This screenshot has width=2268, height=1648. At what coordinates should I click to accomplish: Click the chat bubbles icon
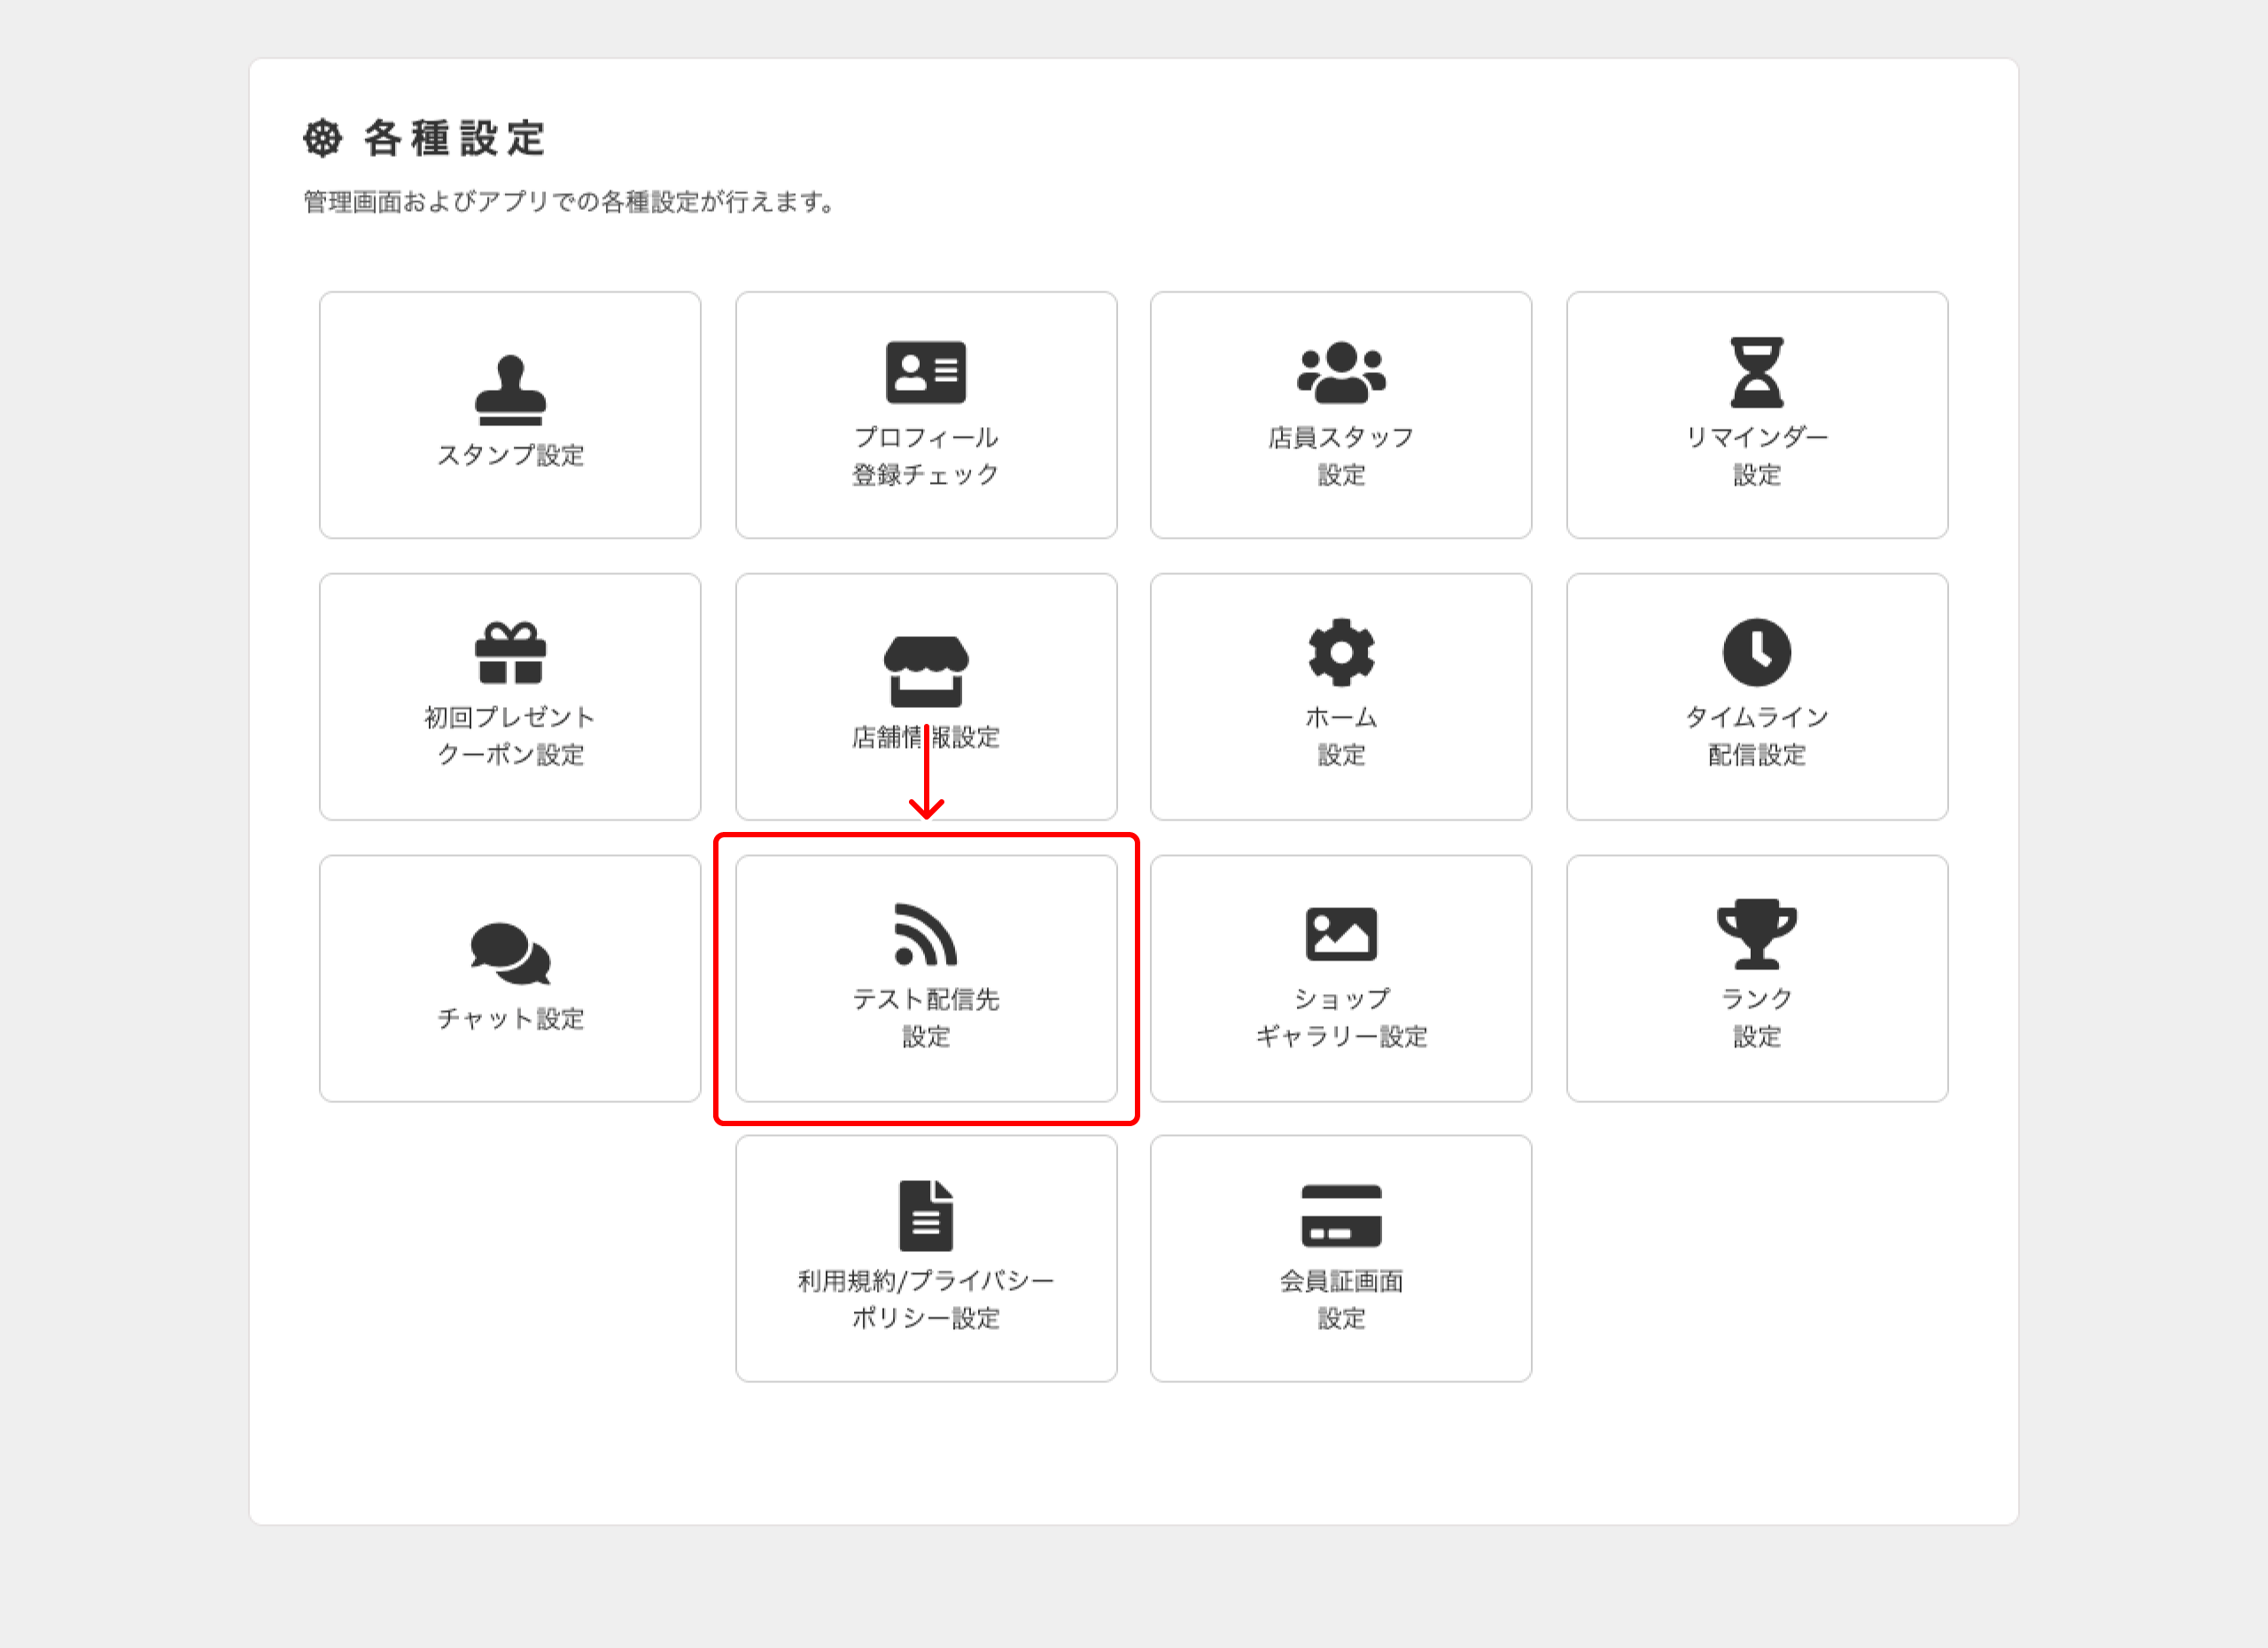510,953
